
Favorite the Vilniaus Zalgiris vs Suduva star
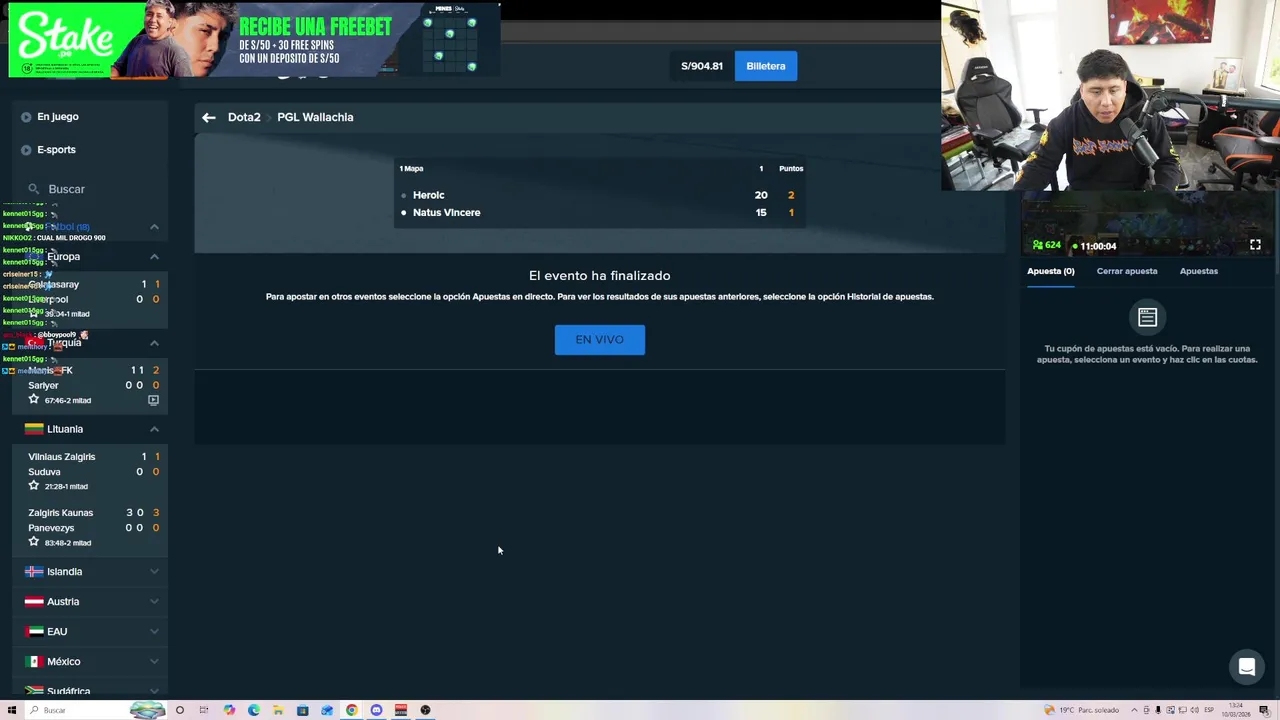coord(33,485)
